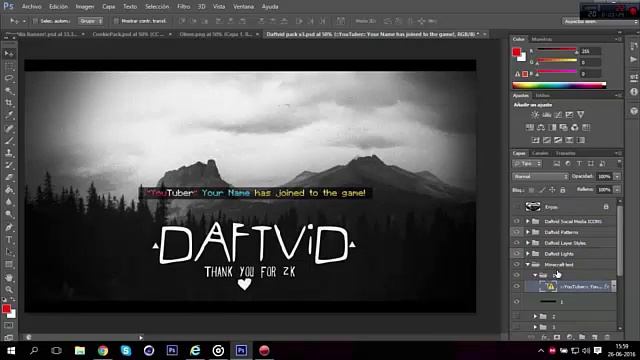Expand the Daftvid Patterns group
The height and width of the screenshot is (360, 640).
pos(528,232)
